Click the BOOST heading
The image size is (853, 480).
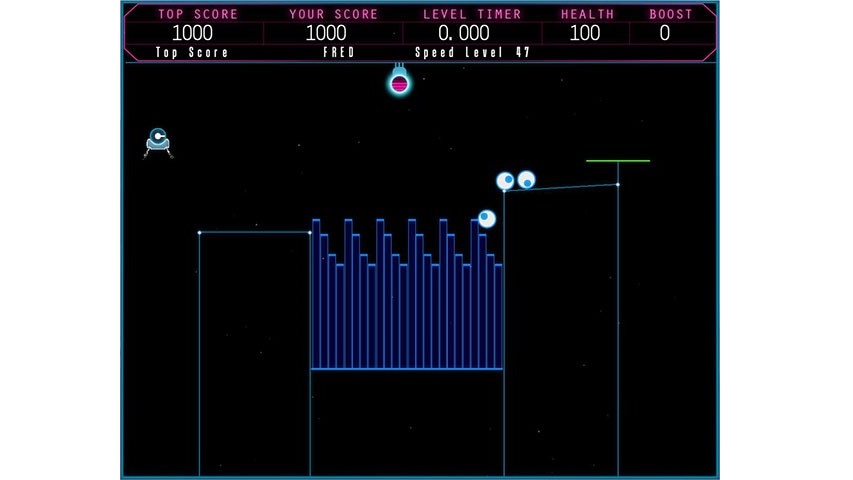[x=671, y=14]
